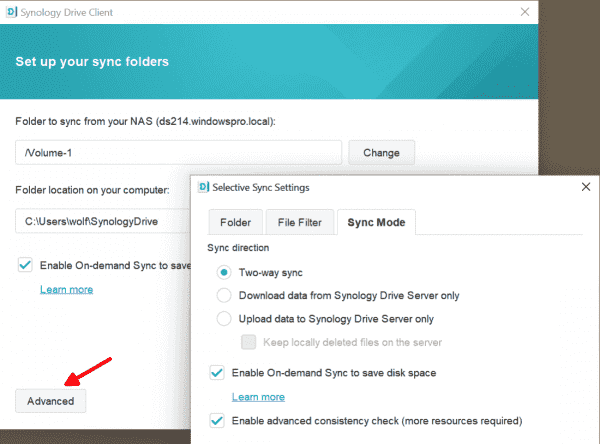Select the Two-way sync radio button
Screen dimensions: 600x444
[x=224, y=273]
